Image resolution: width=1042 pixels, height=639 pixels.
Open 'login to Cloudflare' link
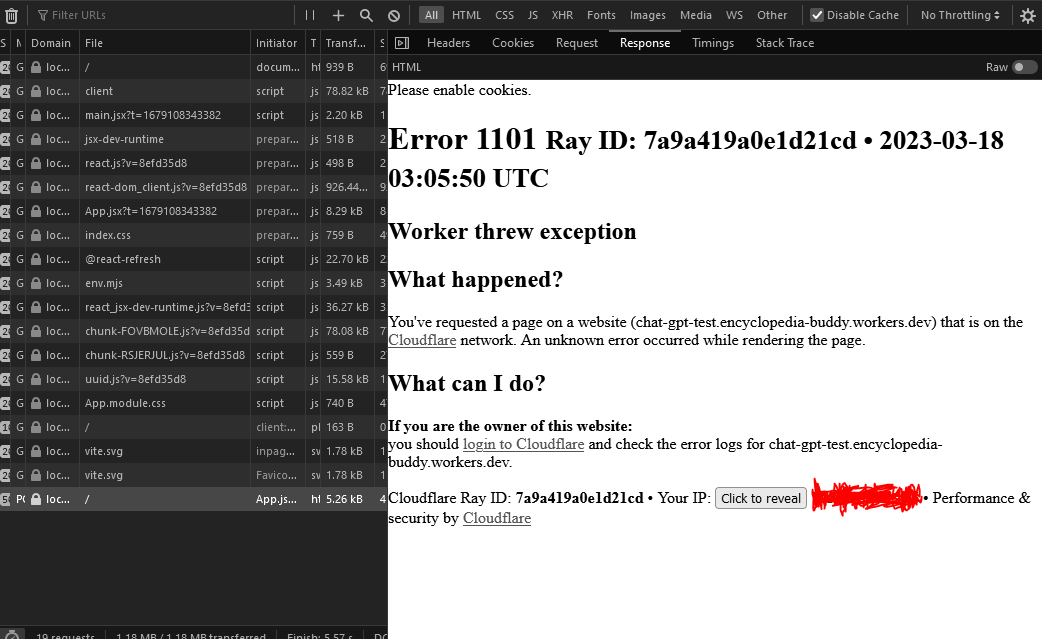click(x=524, y=444)
